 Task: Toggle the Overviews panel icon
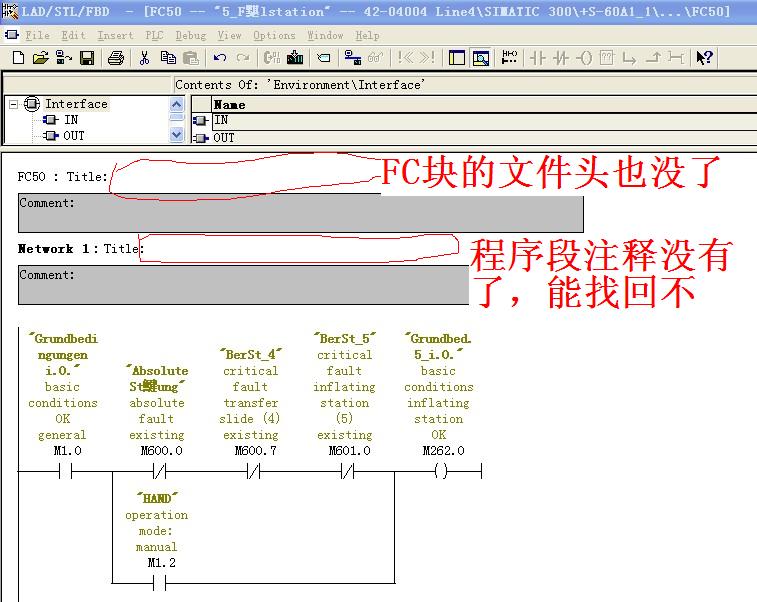[457, 58]
